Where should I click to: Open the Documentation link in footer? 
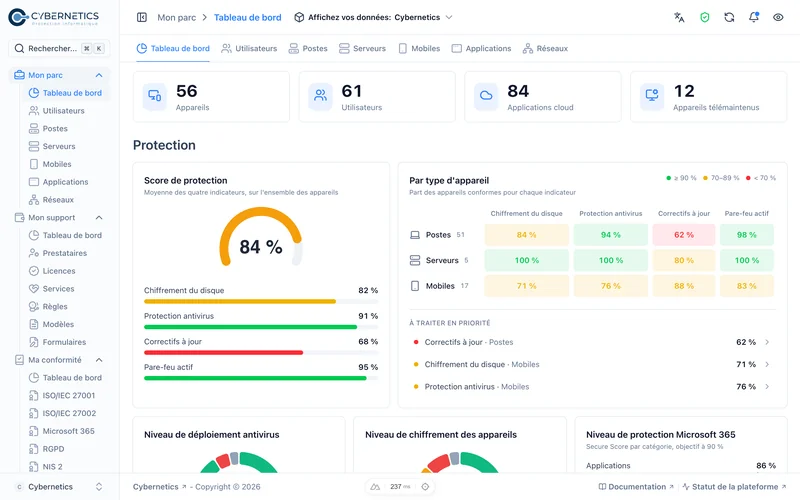click(636, 487)
